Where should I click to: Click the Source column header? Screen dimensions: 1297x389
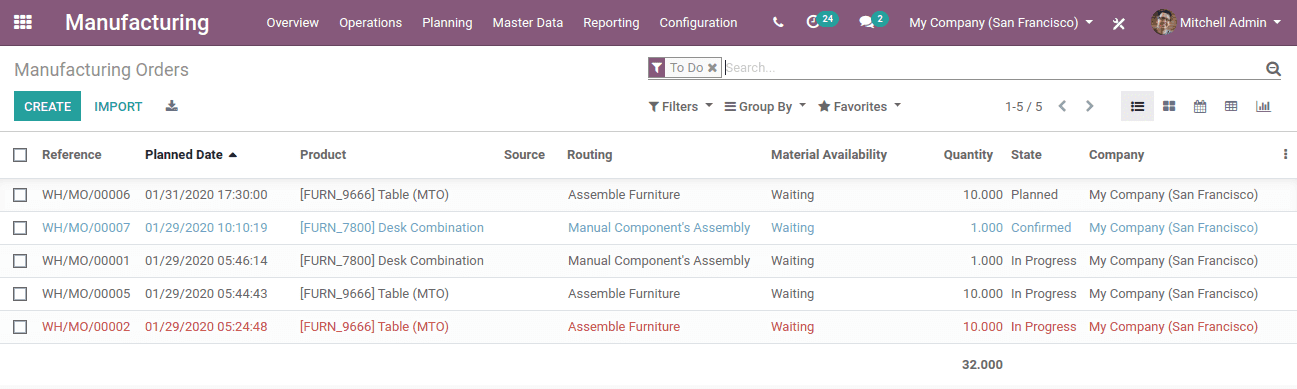[524, 154]
